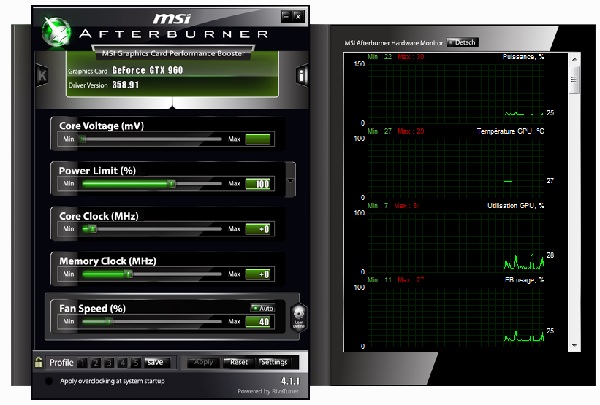The image size is (600, 405).
Task: Click the driver version 358.91 text
Action: coord(126,85)
